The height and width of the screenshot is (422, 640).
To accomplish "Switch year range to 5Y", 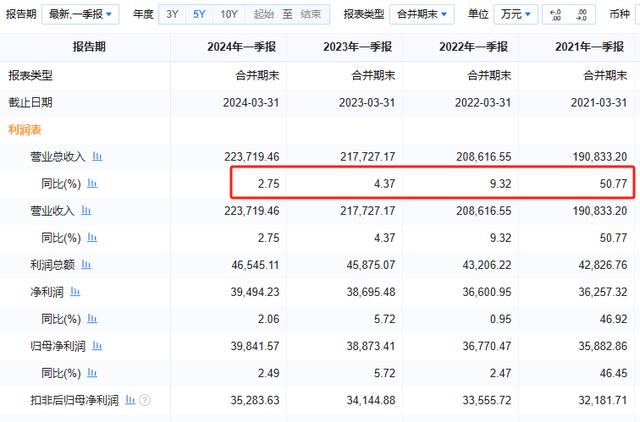I will tap(199, 15).
